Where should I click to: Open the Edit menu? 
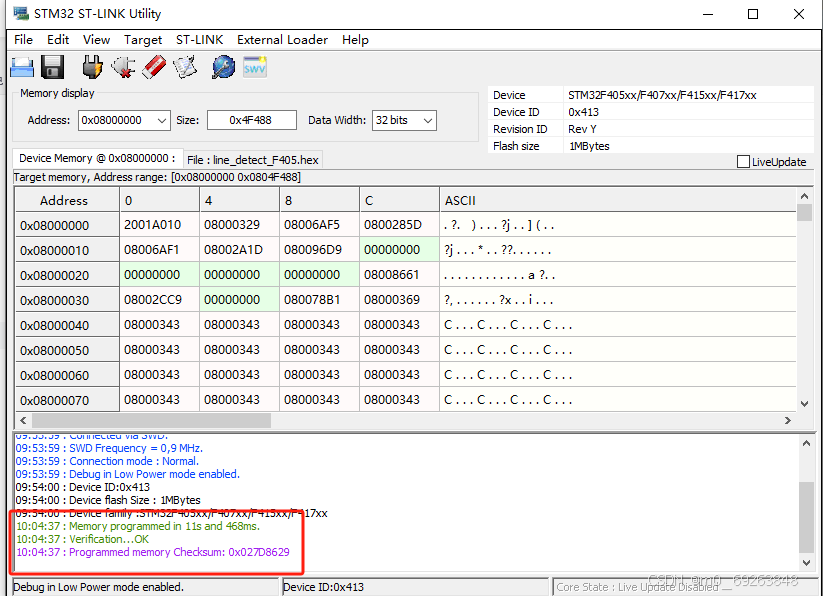58,40
